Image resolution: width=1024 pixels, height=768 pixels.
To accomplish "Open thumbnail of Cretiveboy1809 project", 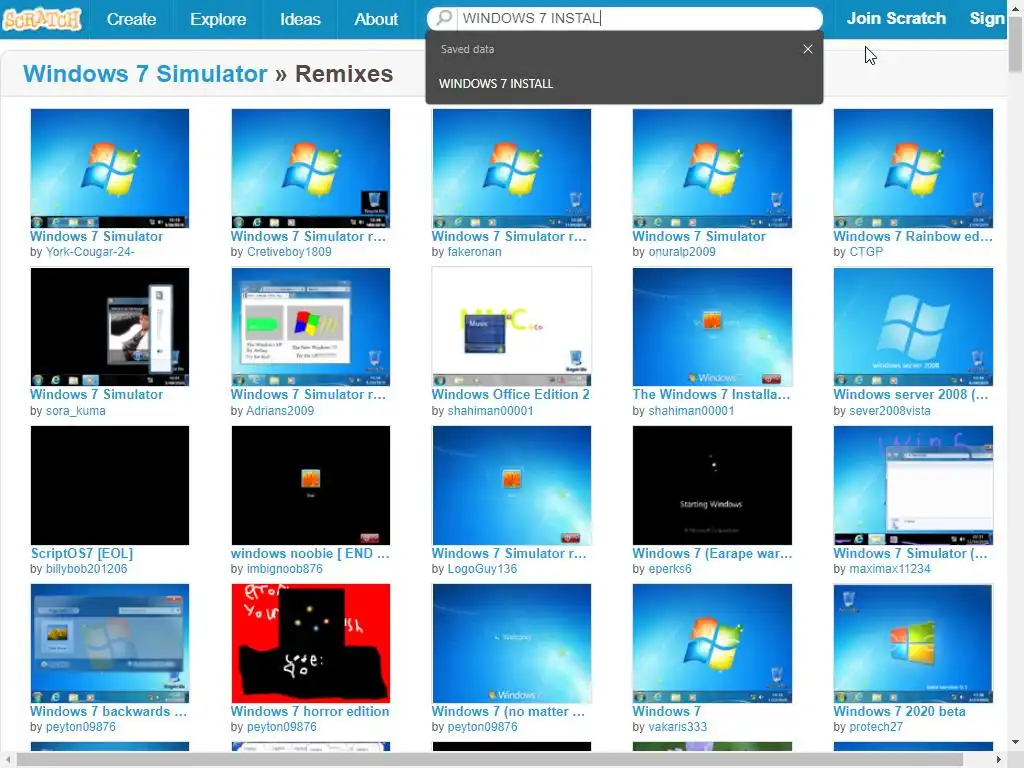I will [x=311, y=168].
